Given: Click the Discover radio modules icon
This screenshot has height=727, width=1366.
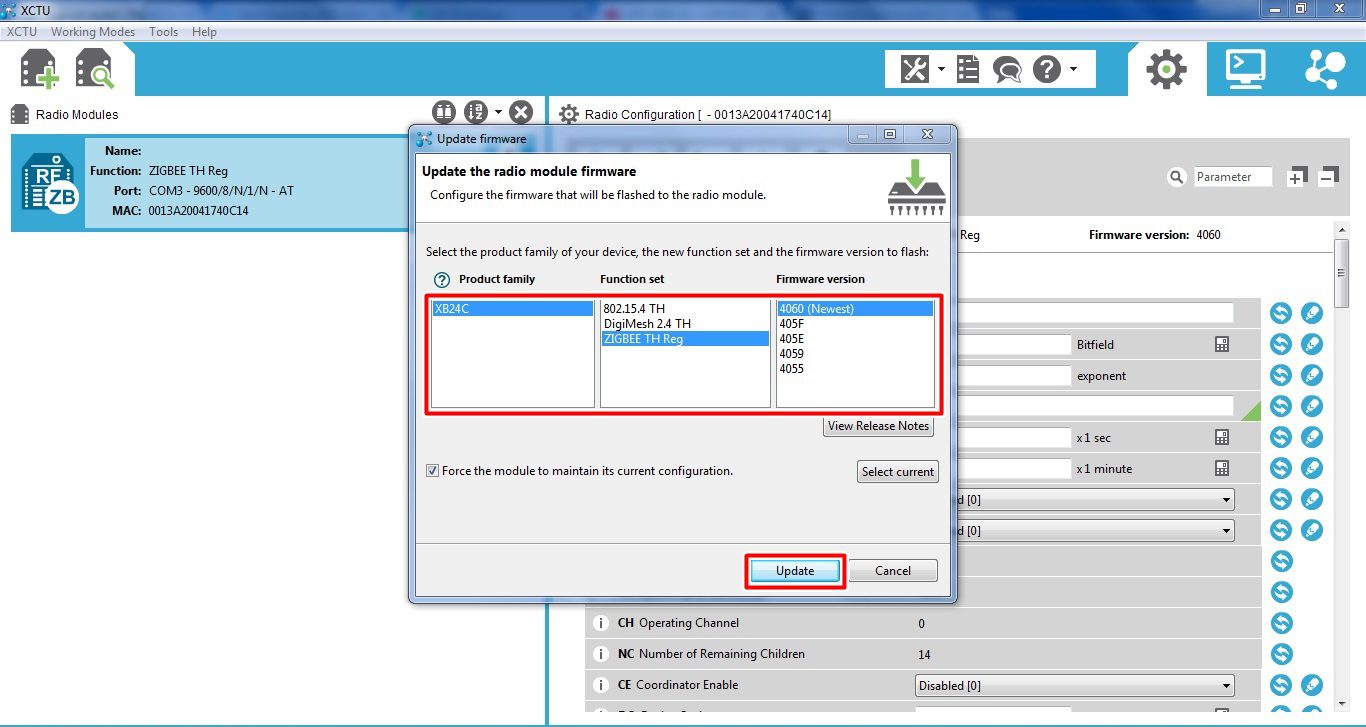Looking at the screenshot, I should click(95, 69).
